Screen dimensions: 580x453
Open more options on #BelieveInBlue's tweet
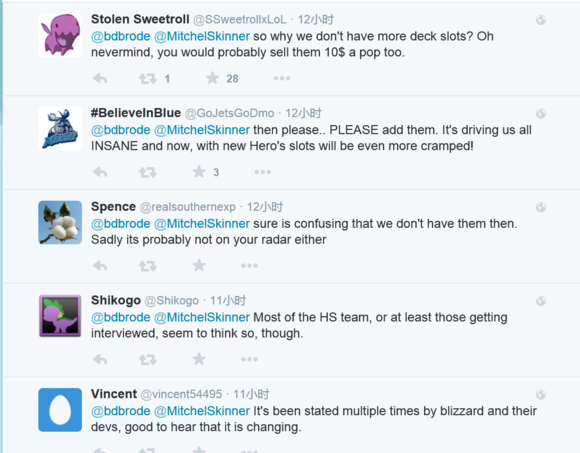[x=263, y=172]
